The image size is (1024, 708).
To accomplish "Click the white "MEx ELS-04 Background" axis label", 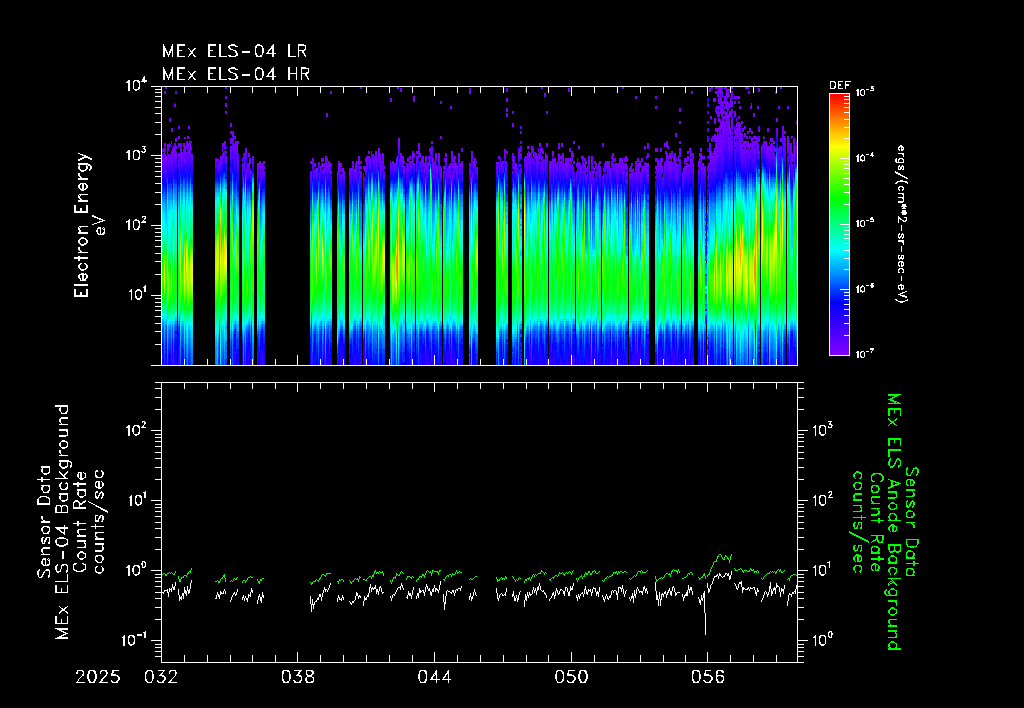I will tap(62, 522).
